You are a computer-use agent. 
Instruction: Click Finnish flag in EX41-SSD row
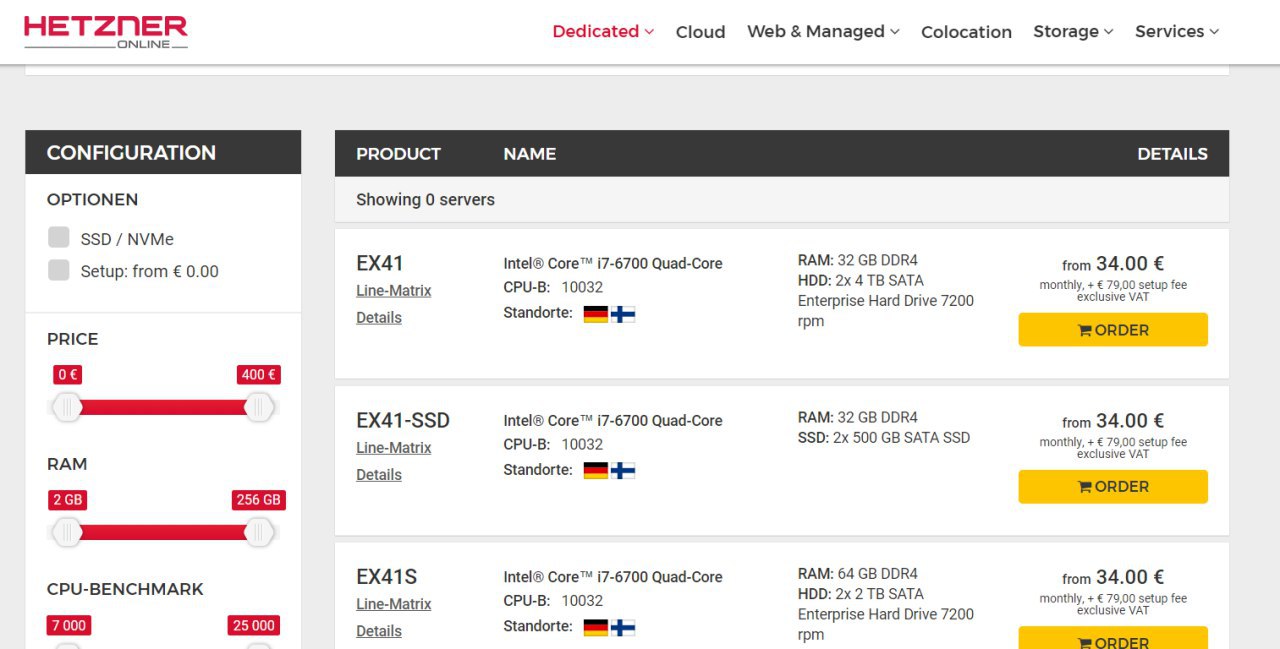tap(623, 470)
